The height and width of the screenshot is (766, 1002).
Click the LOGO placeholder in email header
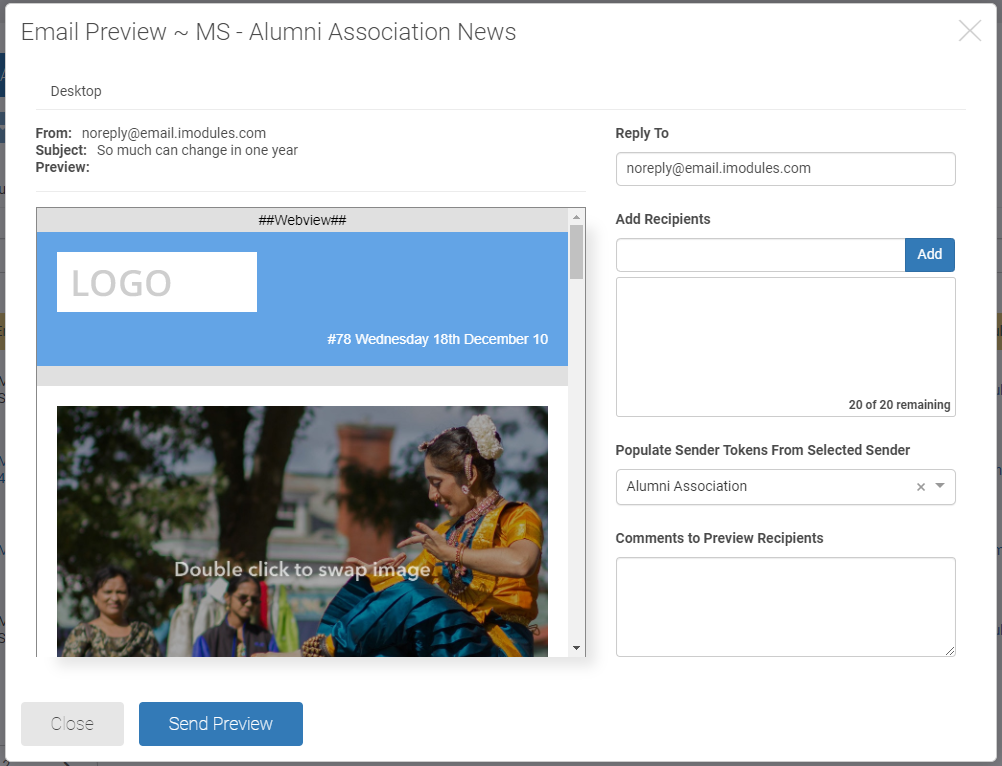[x=157, y=282]
